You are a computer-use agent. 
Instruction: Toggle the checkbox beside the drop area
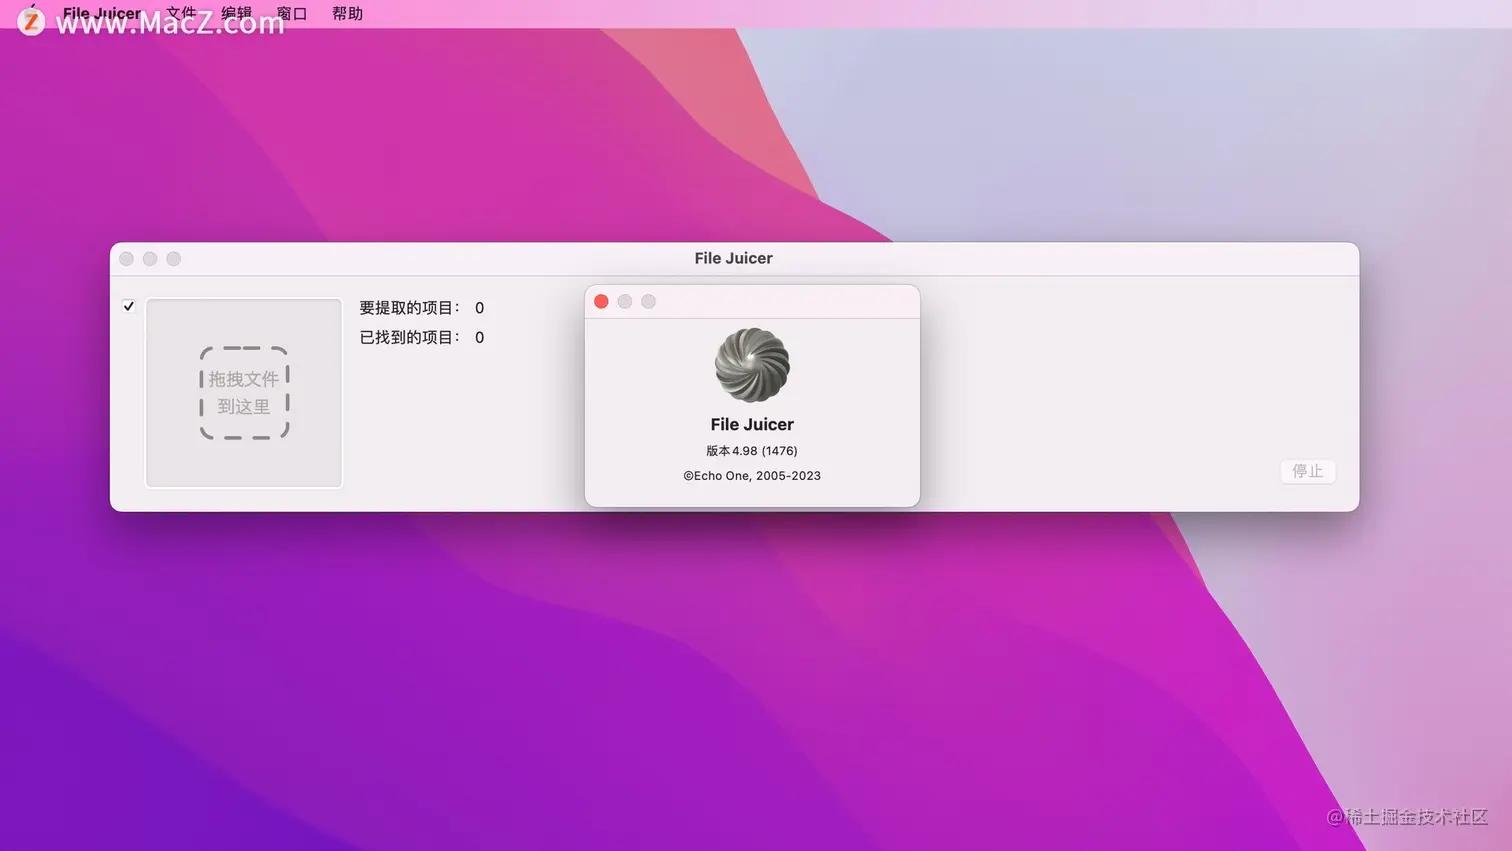coord(128,306)
